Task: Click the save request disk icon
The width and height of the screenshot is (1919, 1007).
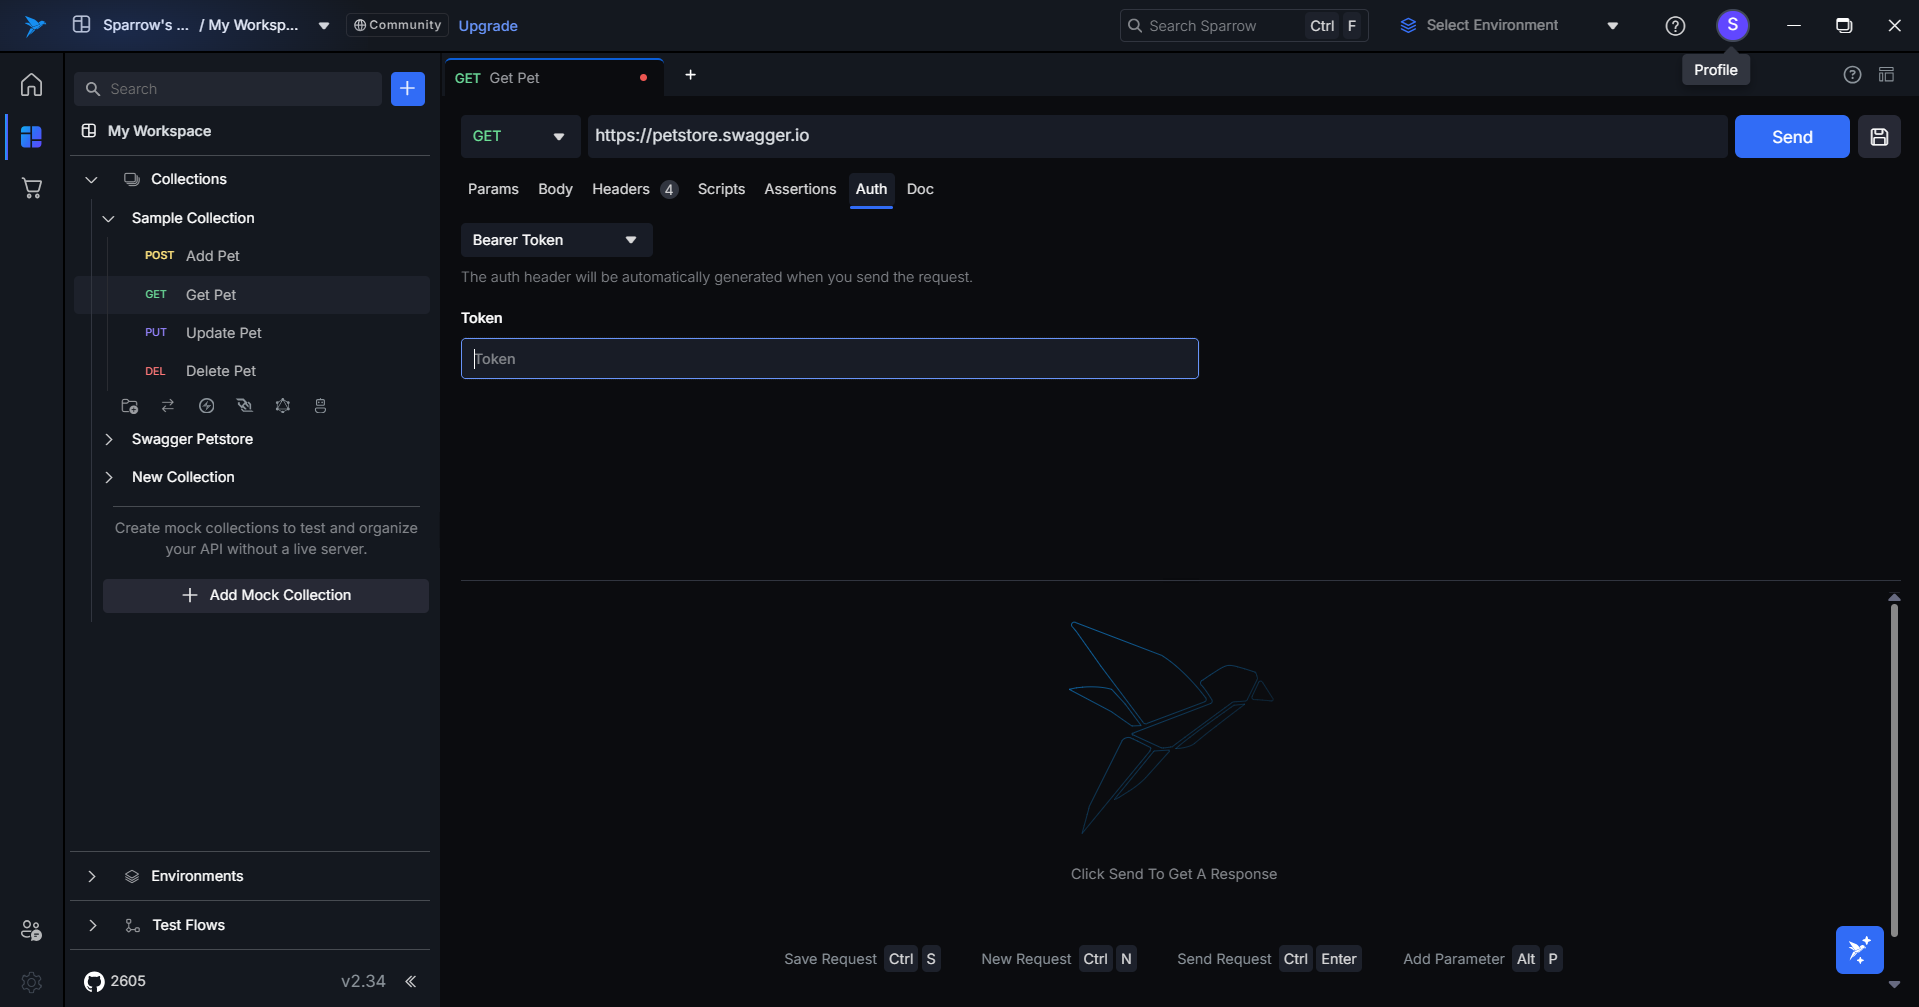Action: pyautogui.click(x=1879, y=137)
